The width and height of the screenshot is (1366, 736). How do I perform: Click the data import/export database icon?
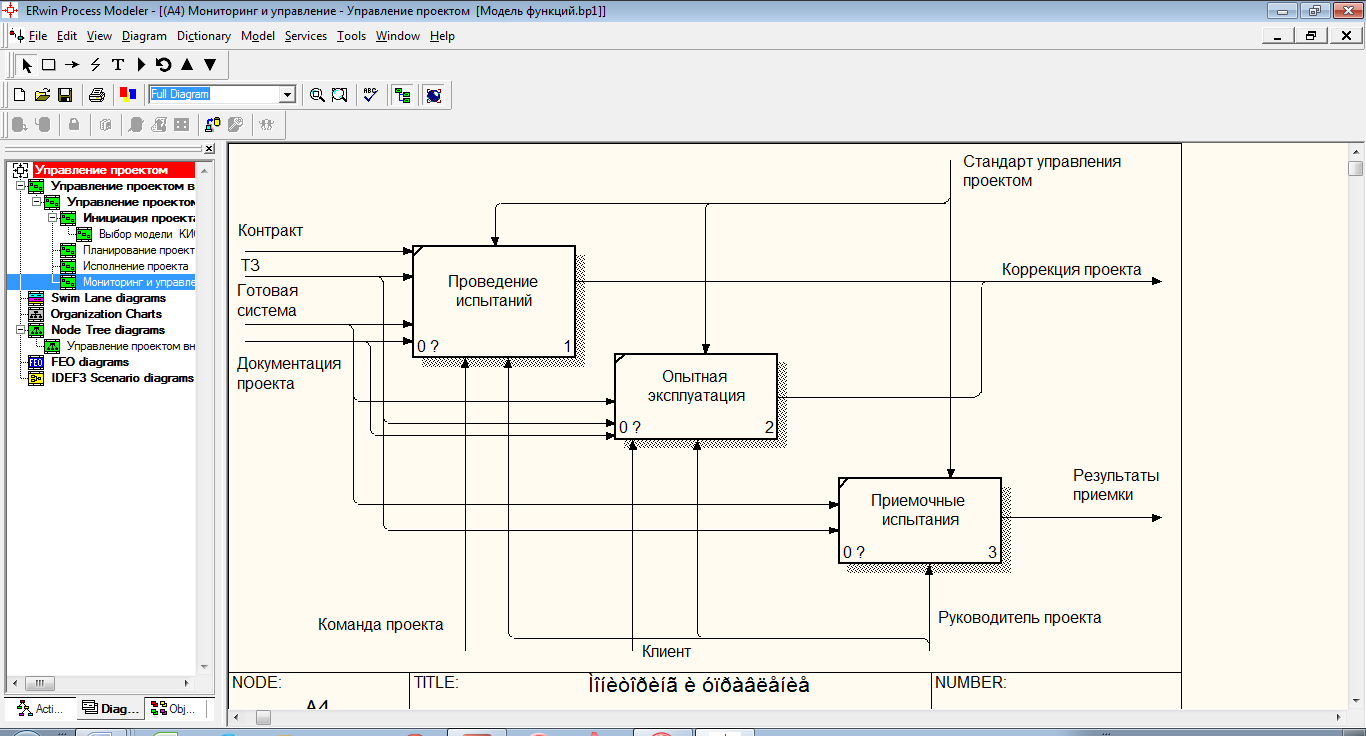click(x=212, y=125)
